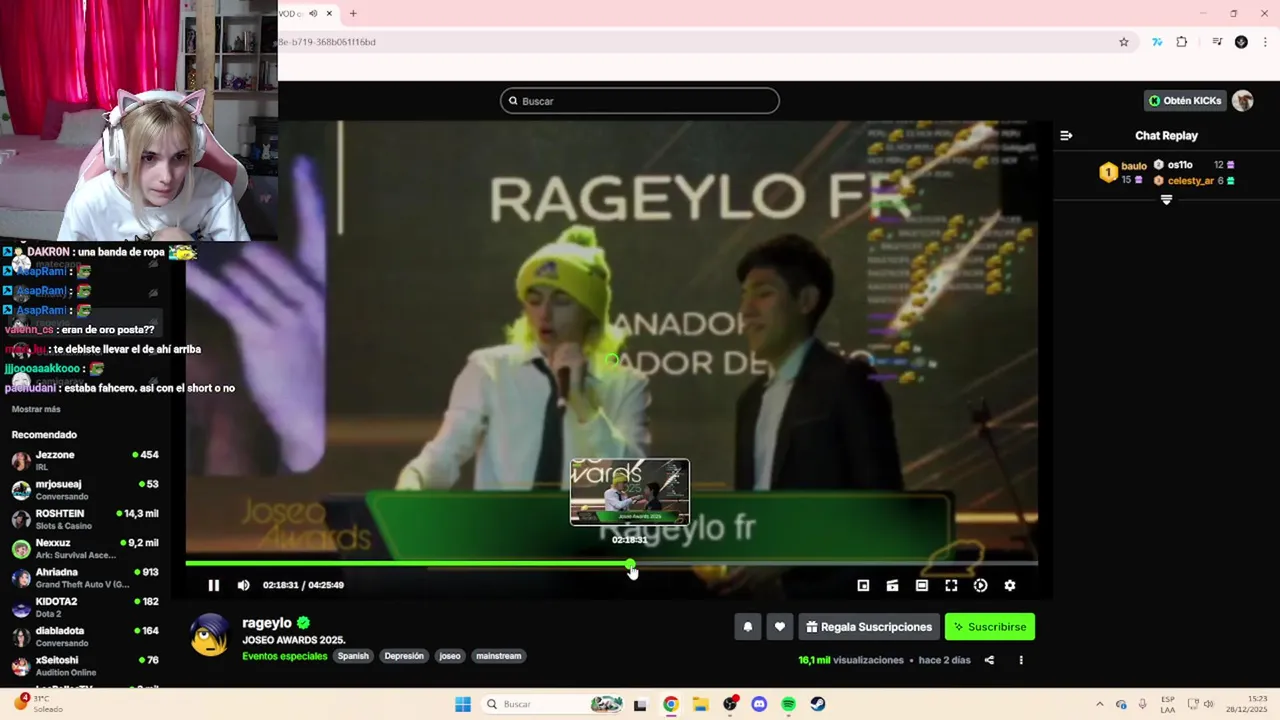The width and height of the screenshot is (1280, 720).
Task: Open rageylo channel name link
Action: click(267, 623)
